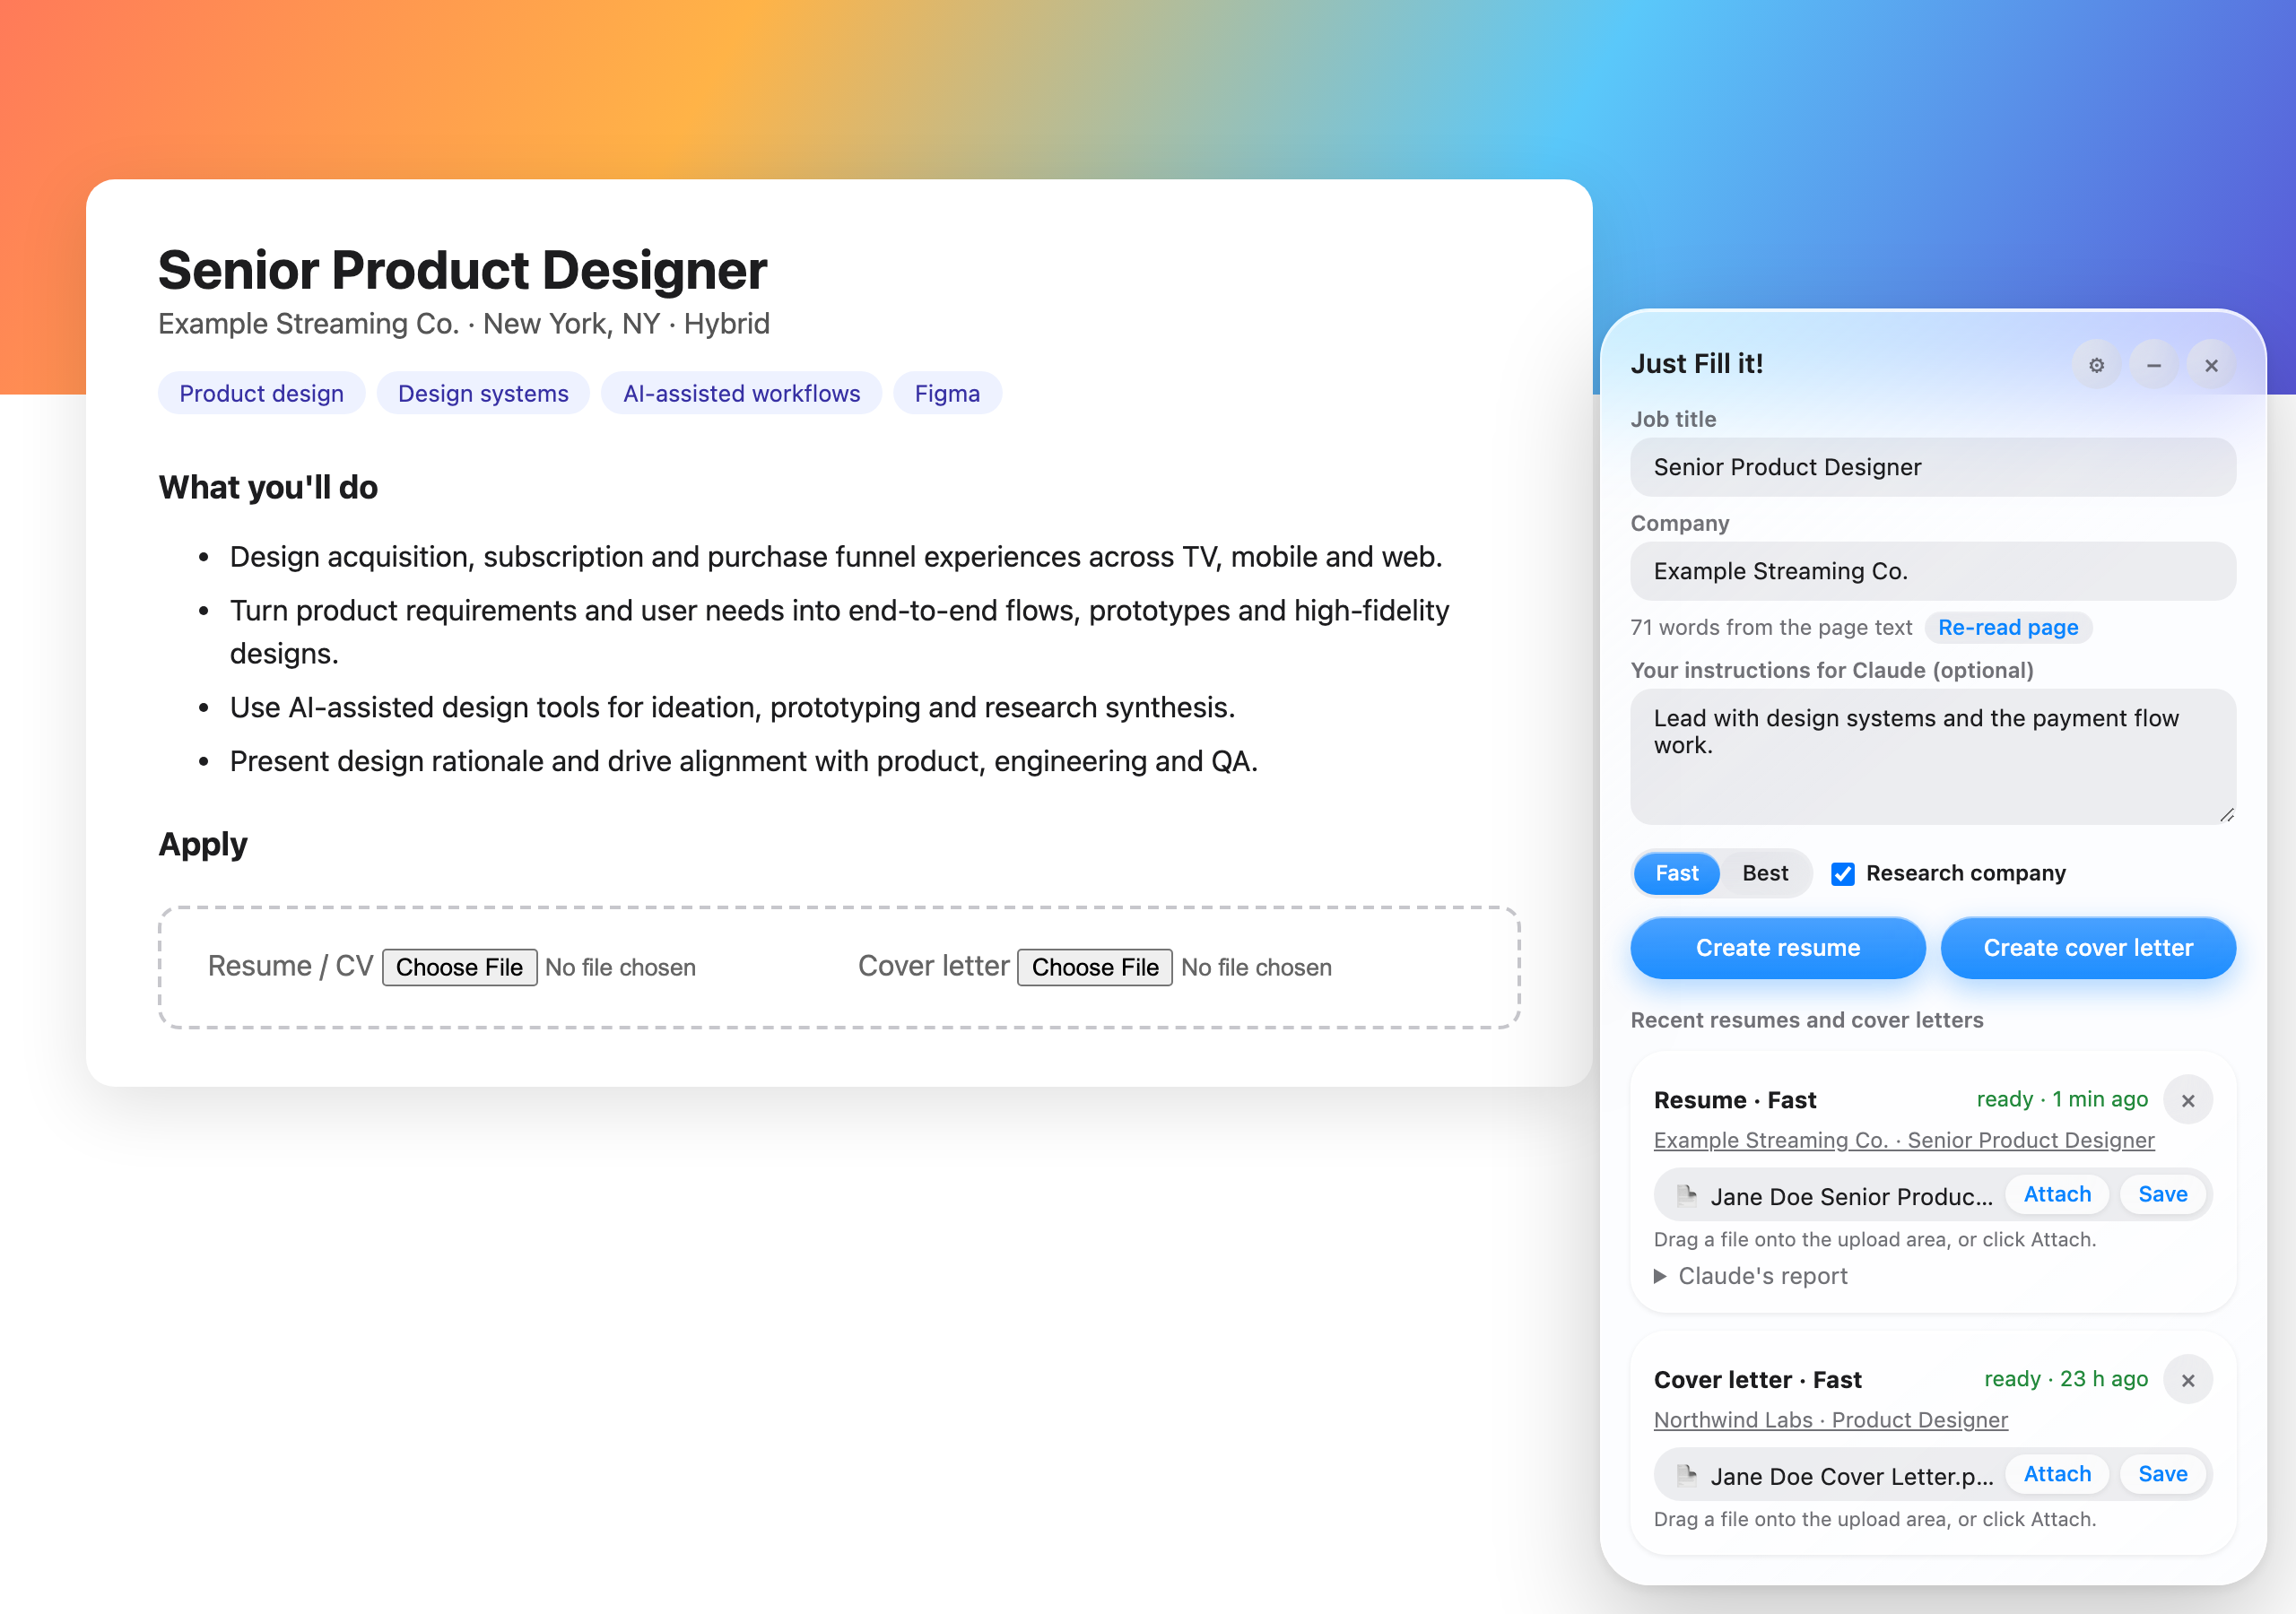The image size is (2296, 1614).
Task: Switch to Best mode
Action: pyautogui.click(x=1765, y=873)
